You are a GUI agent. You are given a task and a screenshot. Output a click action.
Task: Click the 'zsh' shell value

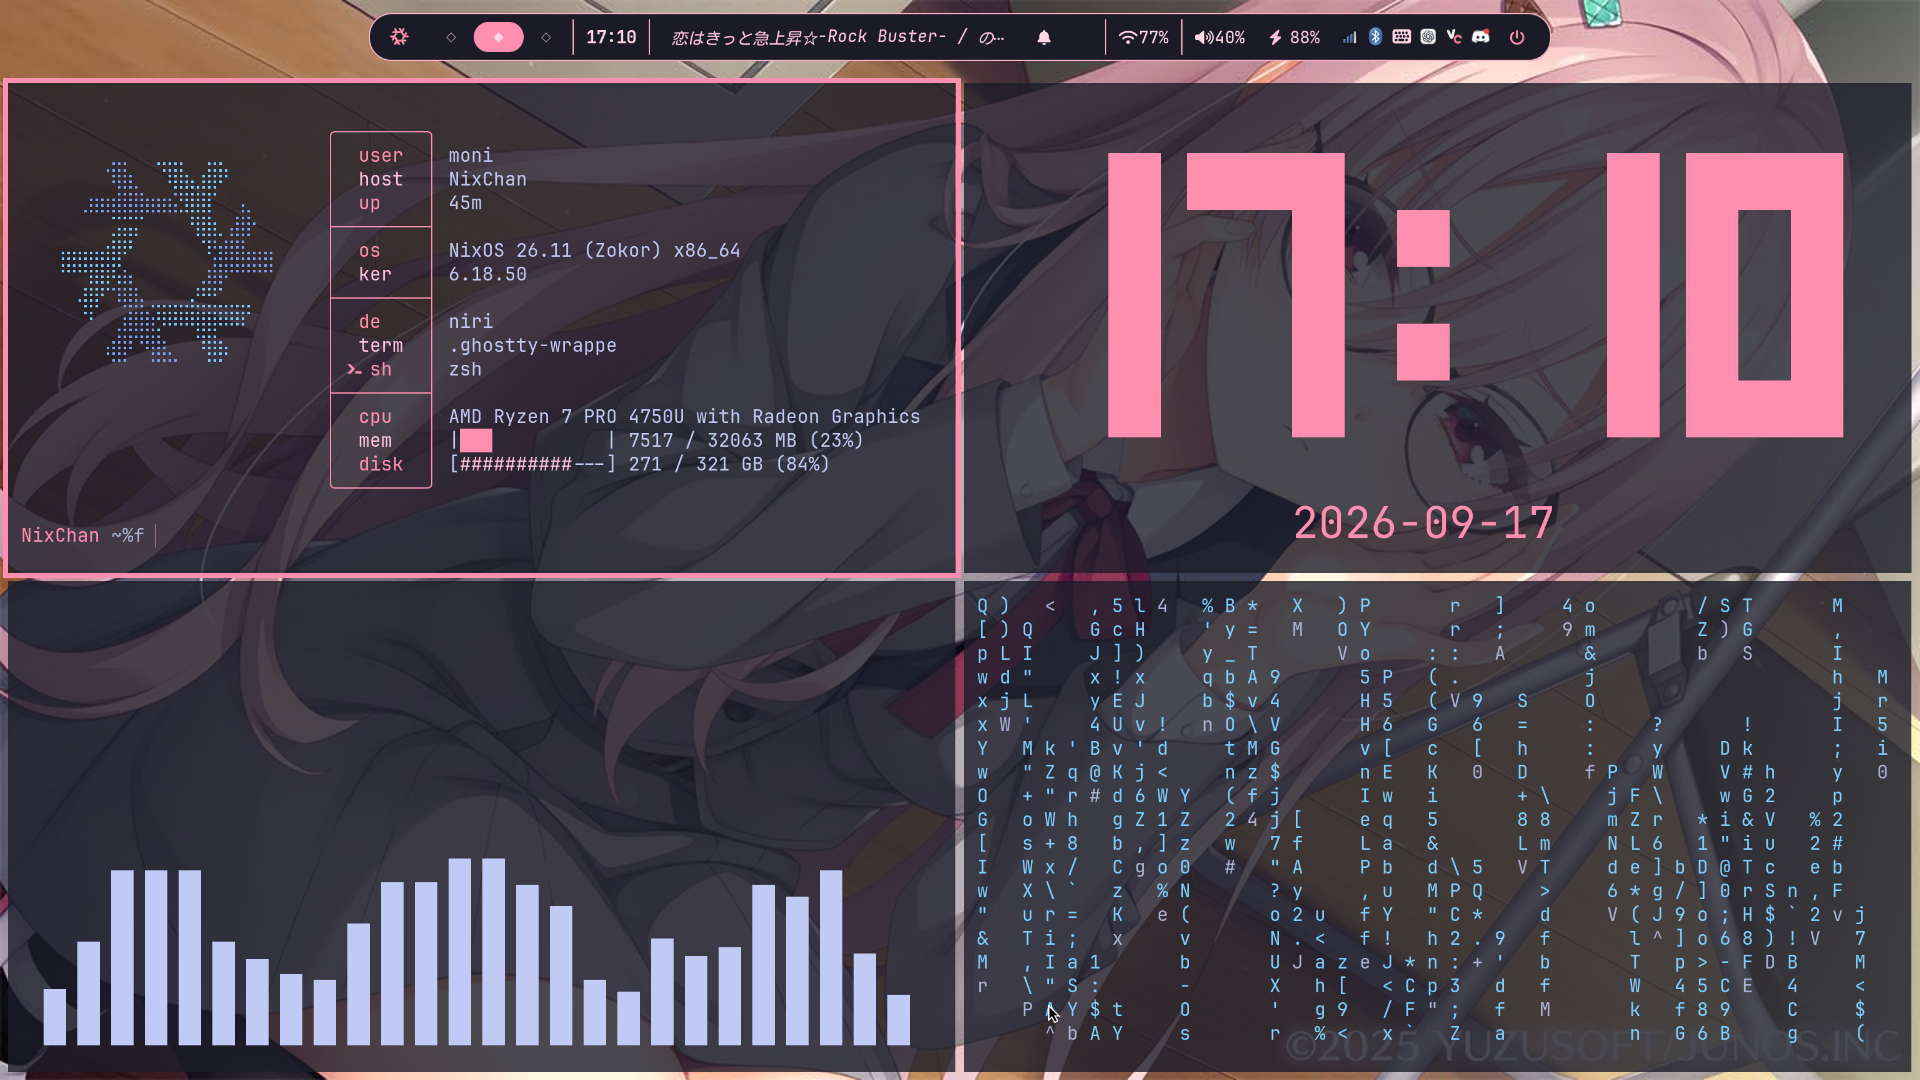pyautogui.click(x=465, y=369)
